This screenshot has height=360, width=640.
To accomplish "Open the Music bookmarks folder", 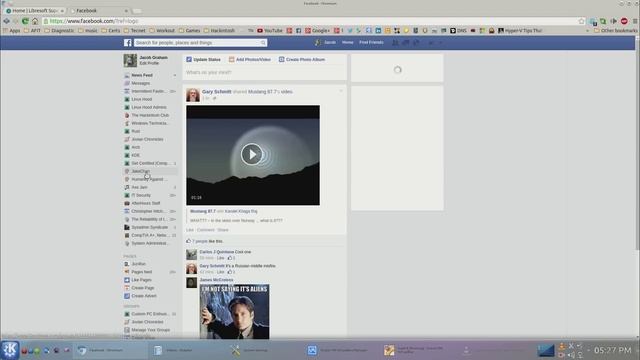I will 88,31.
